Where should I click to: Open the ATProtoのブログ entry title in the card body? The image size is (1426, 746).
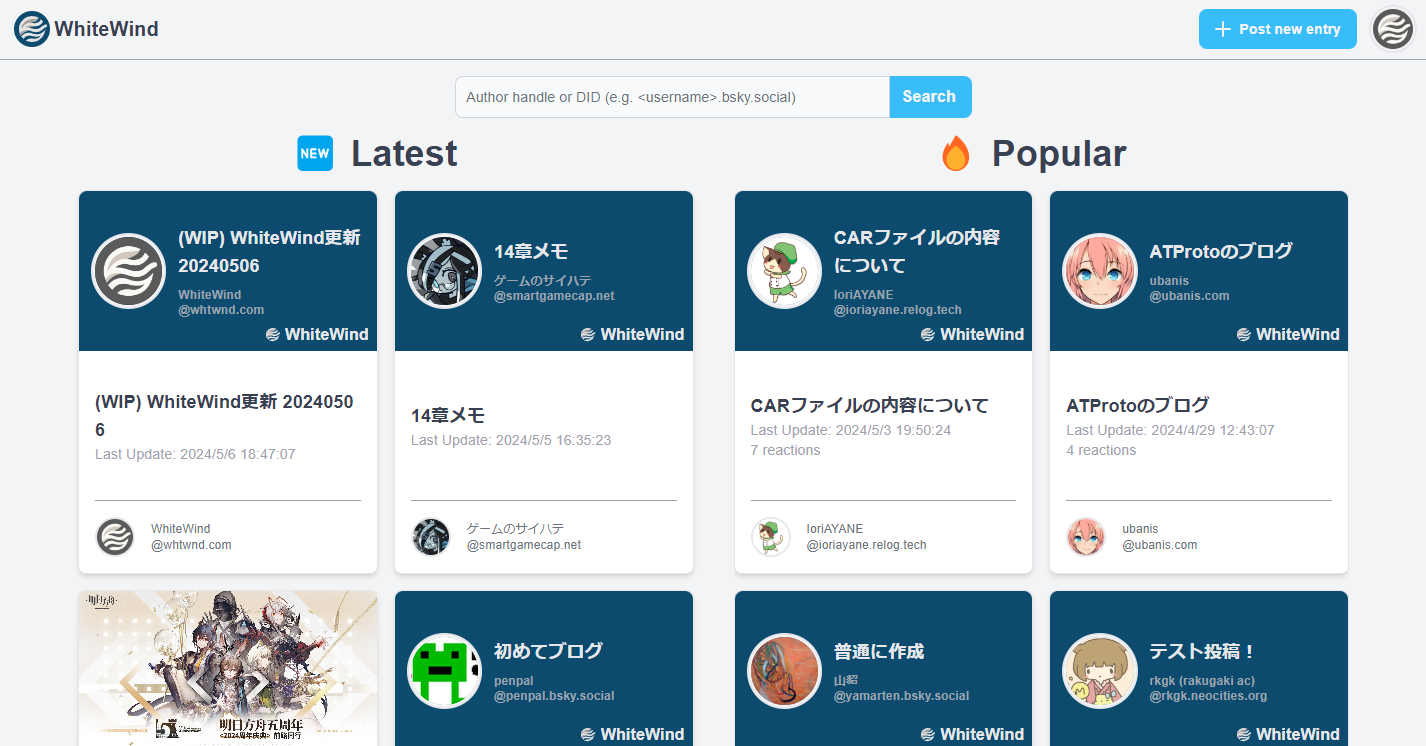(1138, 405)
